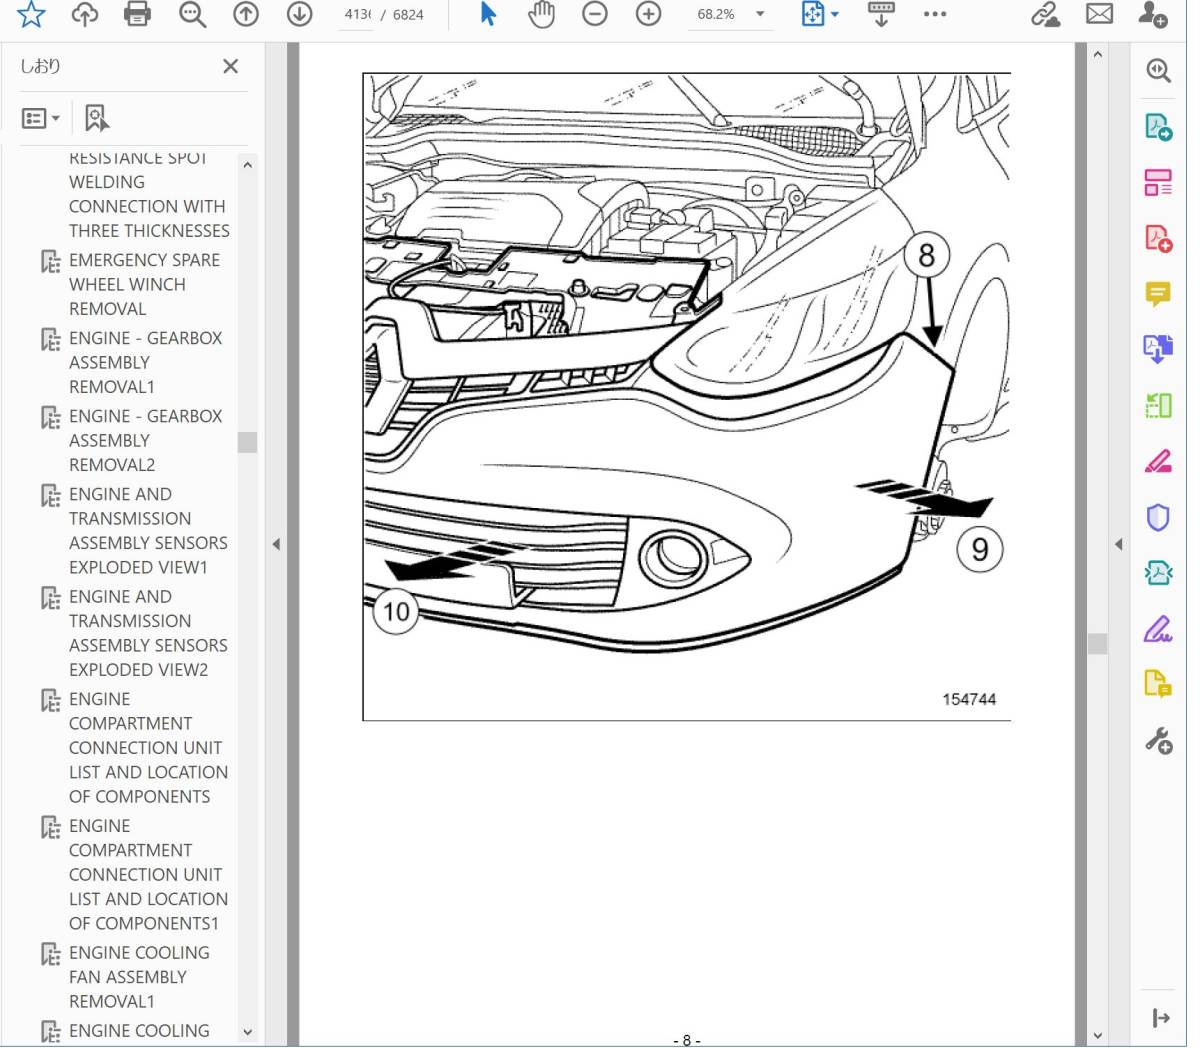Click the bookmarks panel scrollbar thumb
Screen dimensions: 1200x1048
pyautogui.click(x=247, y=442)
